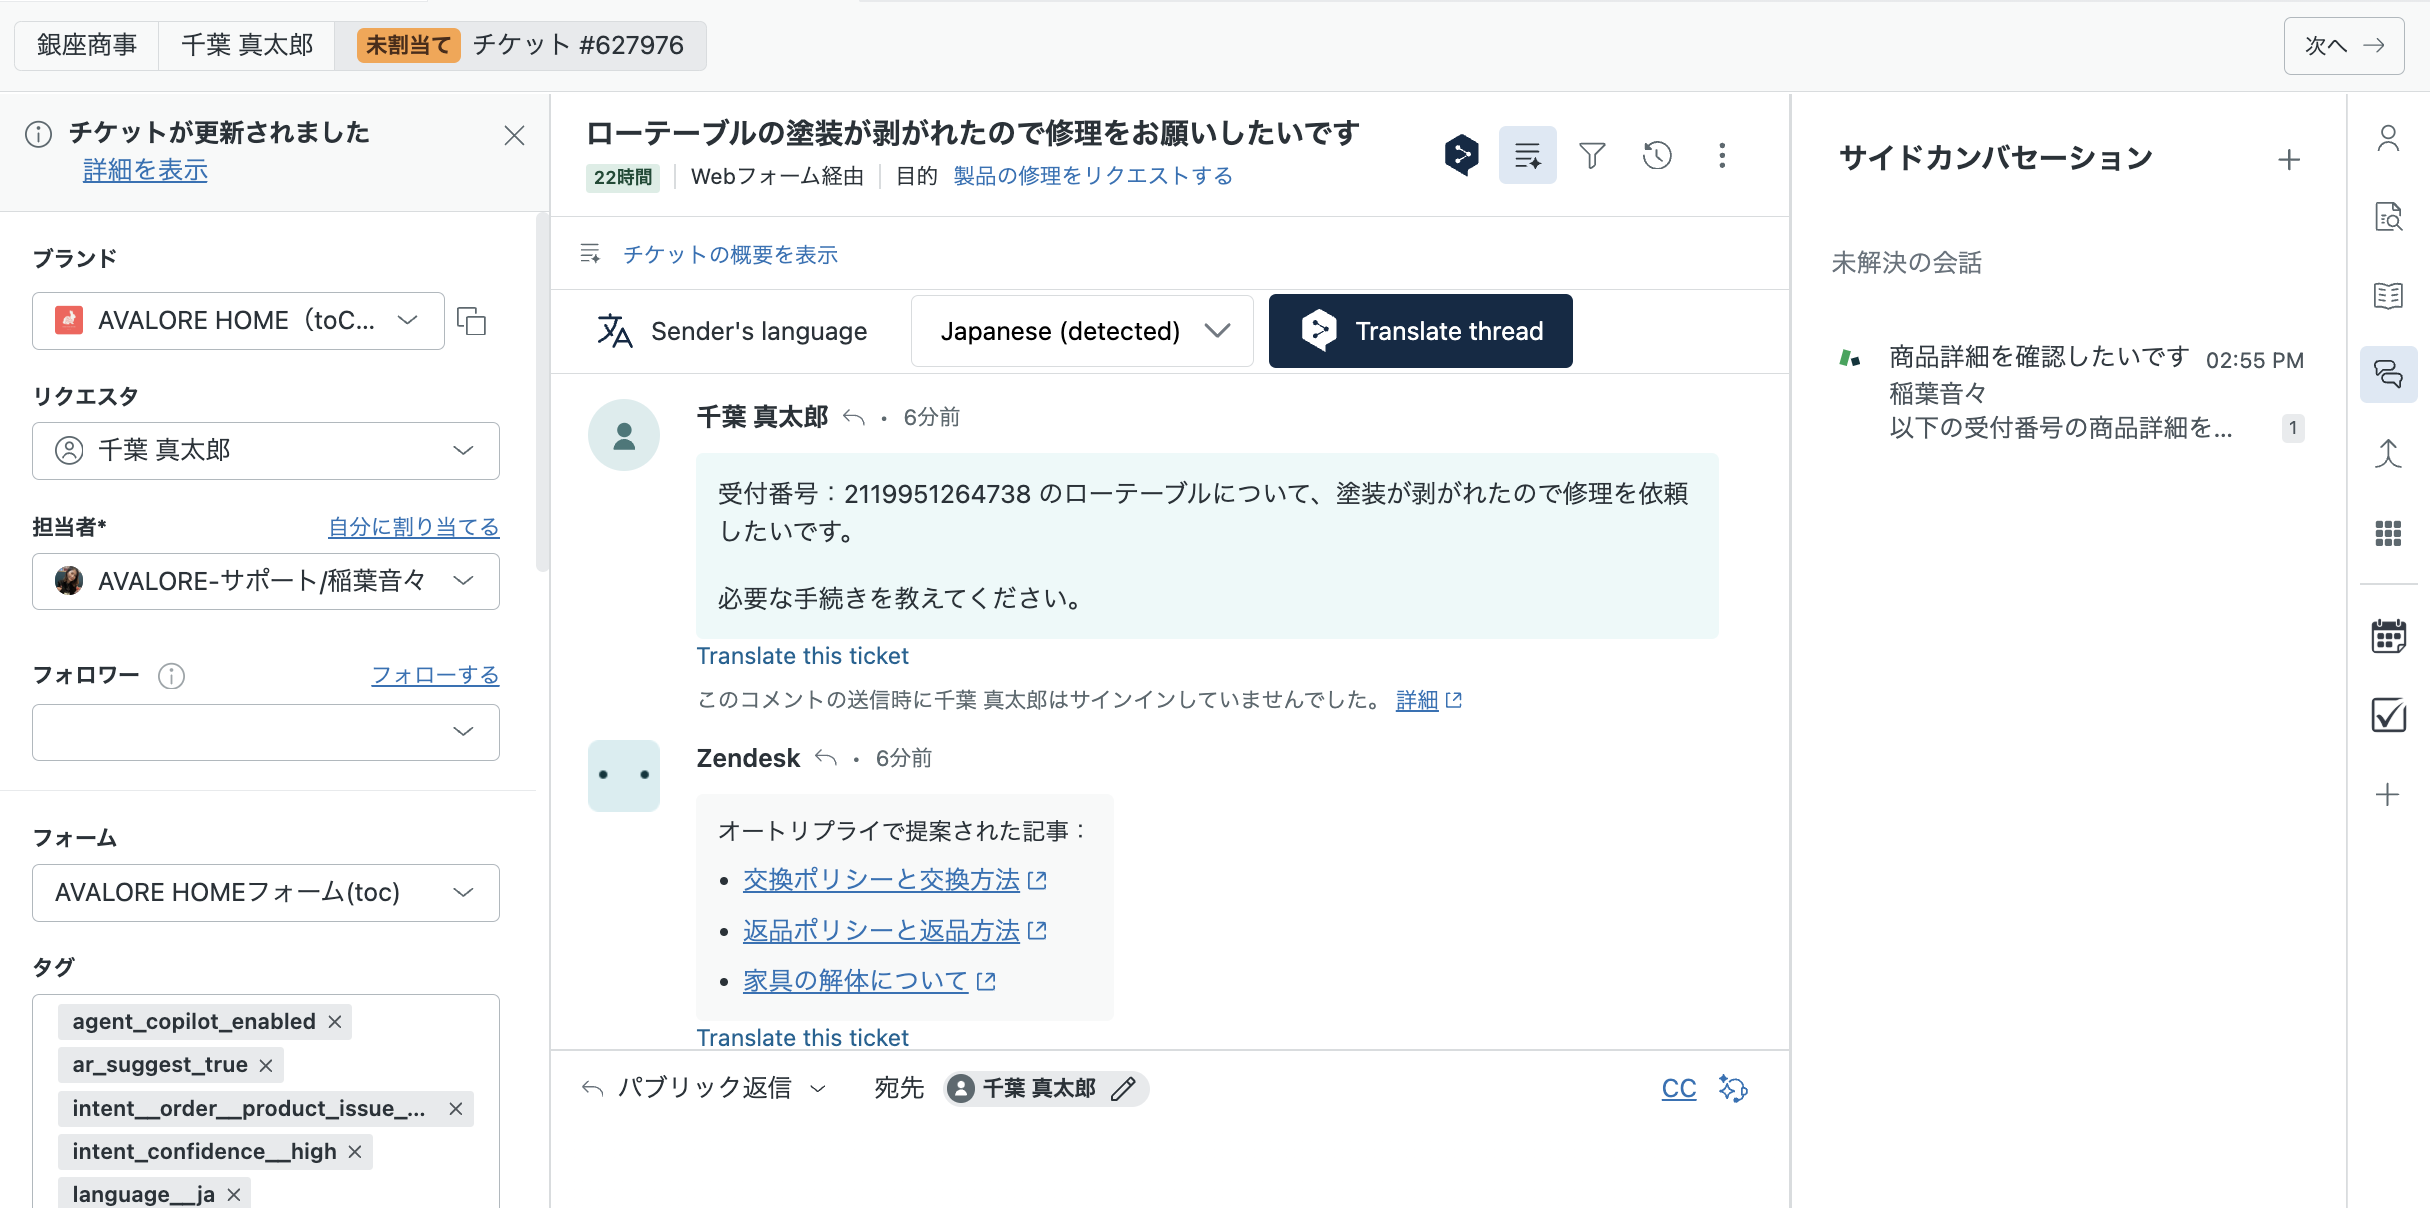The image size is (2430, 1208).
Task: Copy brand value with the copy icon
Action: [x=471, y=321]
